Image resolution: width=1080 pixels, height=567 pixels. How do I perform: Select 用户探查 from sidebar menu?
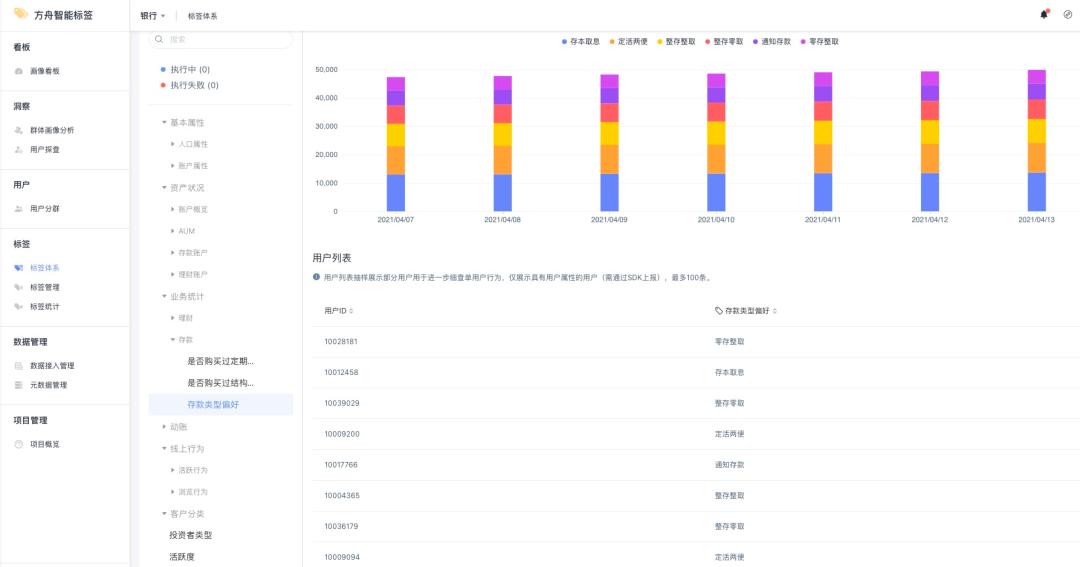point(45,150)
